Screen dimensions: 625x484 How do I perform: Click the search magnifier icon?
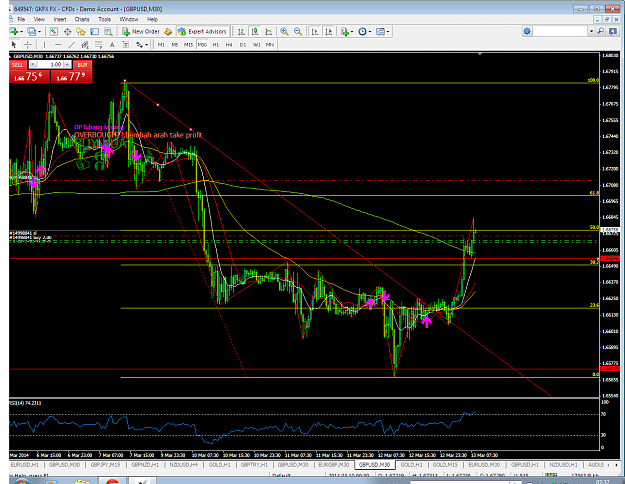coord(601,31)
